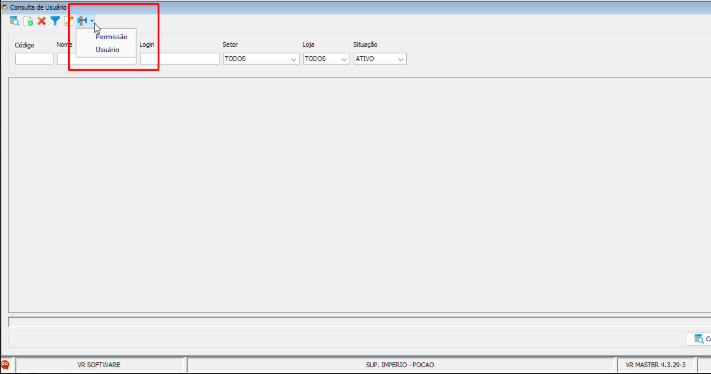This screenshot has width=711, height=374.
Task: Click the red X delete icon
Action: pos(42,21)
